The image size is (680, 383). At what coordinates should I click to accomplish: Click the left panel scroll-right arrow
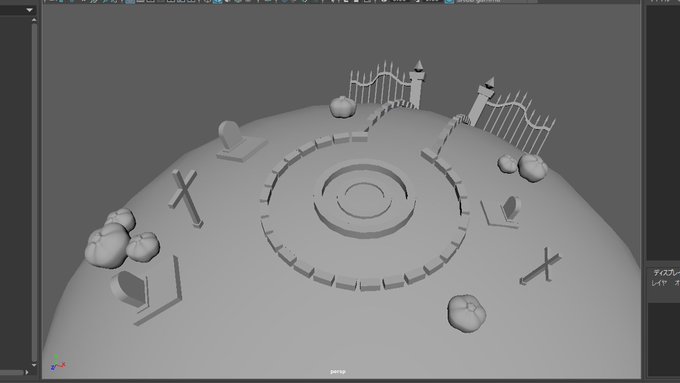click(x=27, y=372)
